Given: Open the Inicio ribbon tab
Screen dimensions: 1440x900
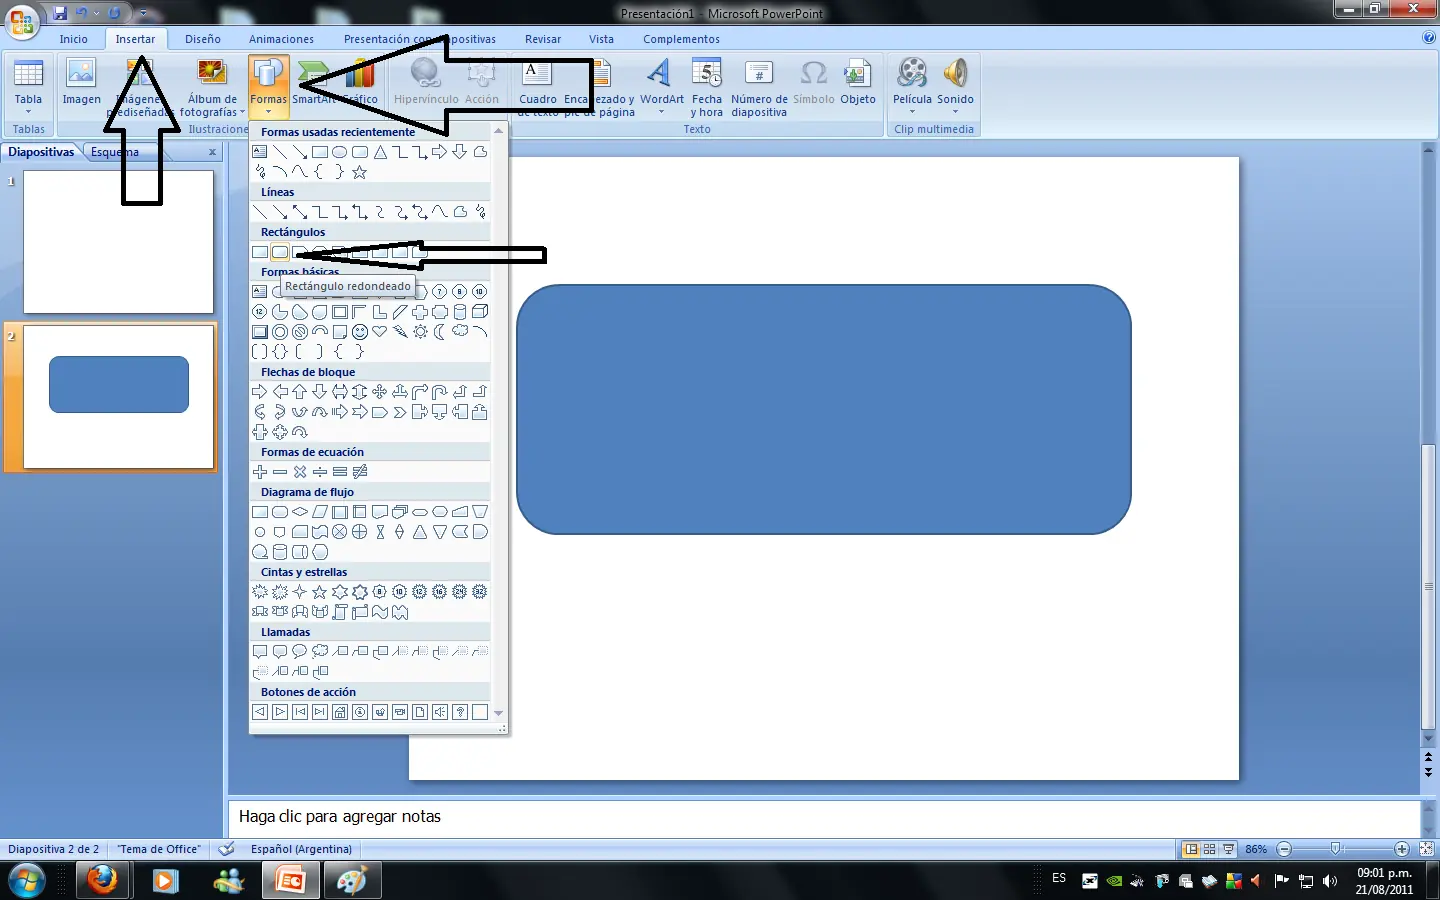Looking at the screenshot, I should [x=74, y=39].
